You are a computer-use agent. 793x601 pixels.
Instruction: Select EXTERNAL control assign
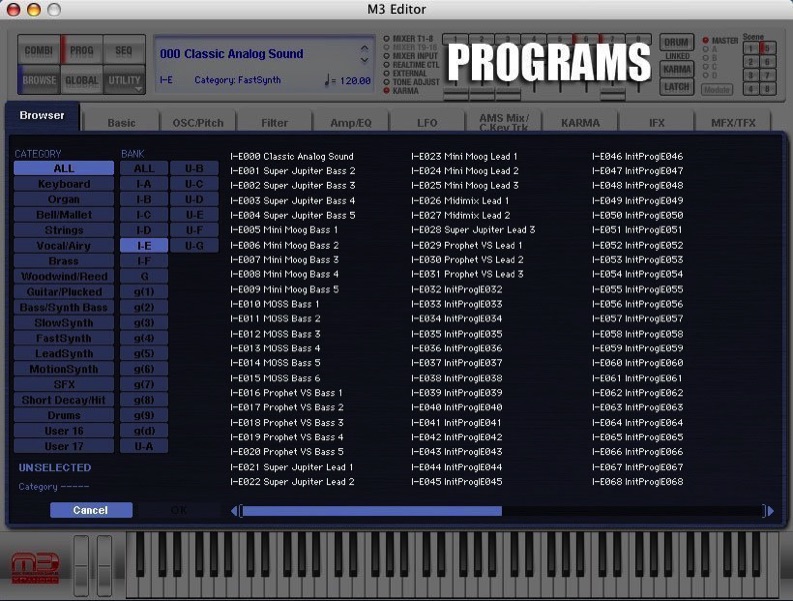click(x=387, y=73)
